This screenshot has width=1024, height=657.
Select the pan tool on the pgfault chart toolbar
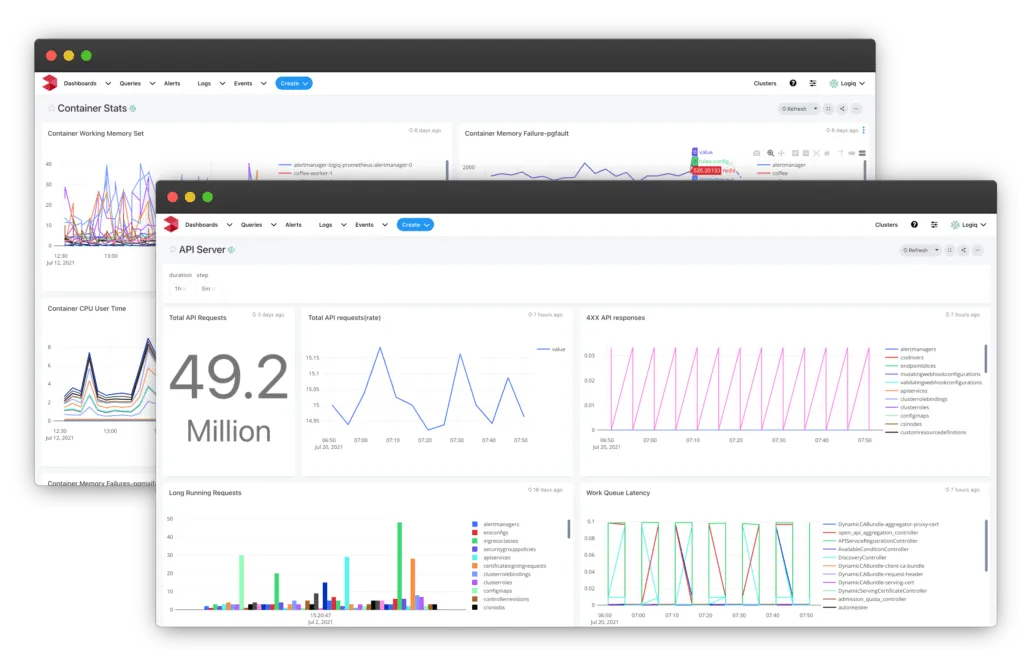tap(781, 153)
